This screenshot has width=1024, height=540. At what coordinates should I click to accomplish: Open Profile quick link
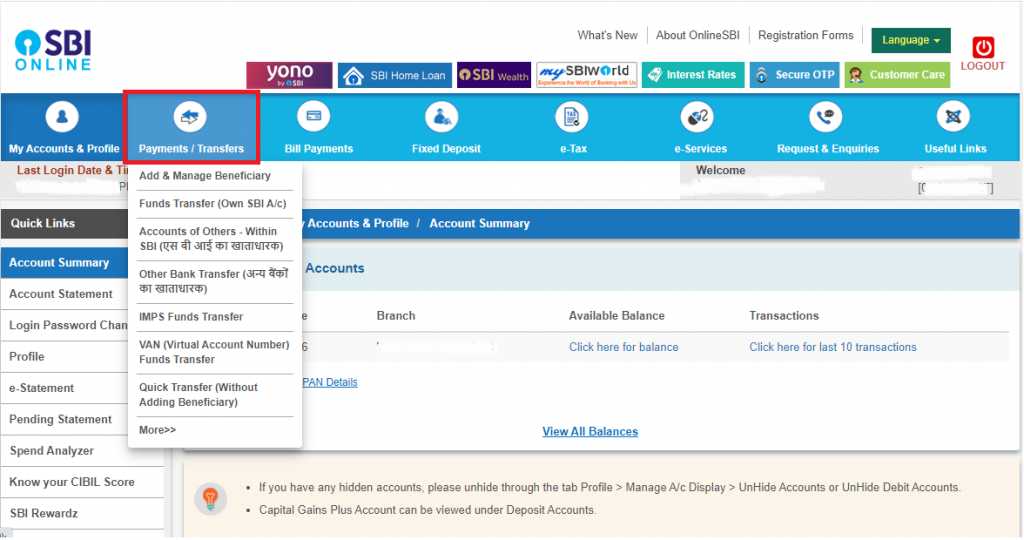[x=64, y=357]
